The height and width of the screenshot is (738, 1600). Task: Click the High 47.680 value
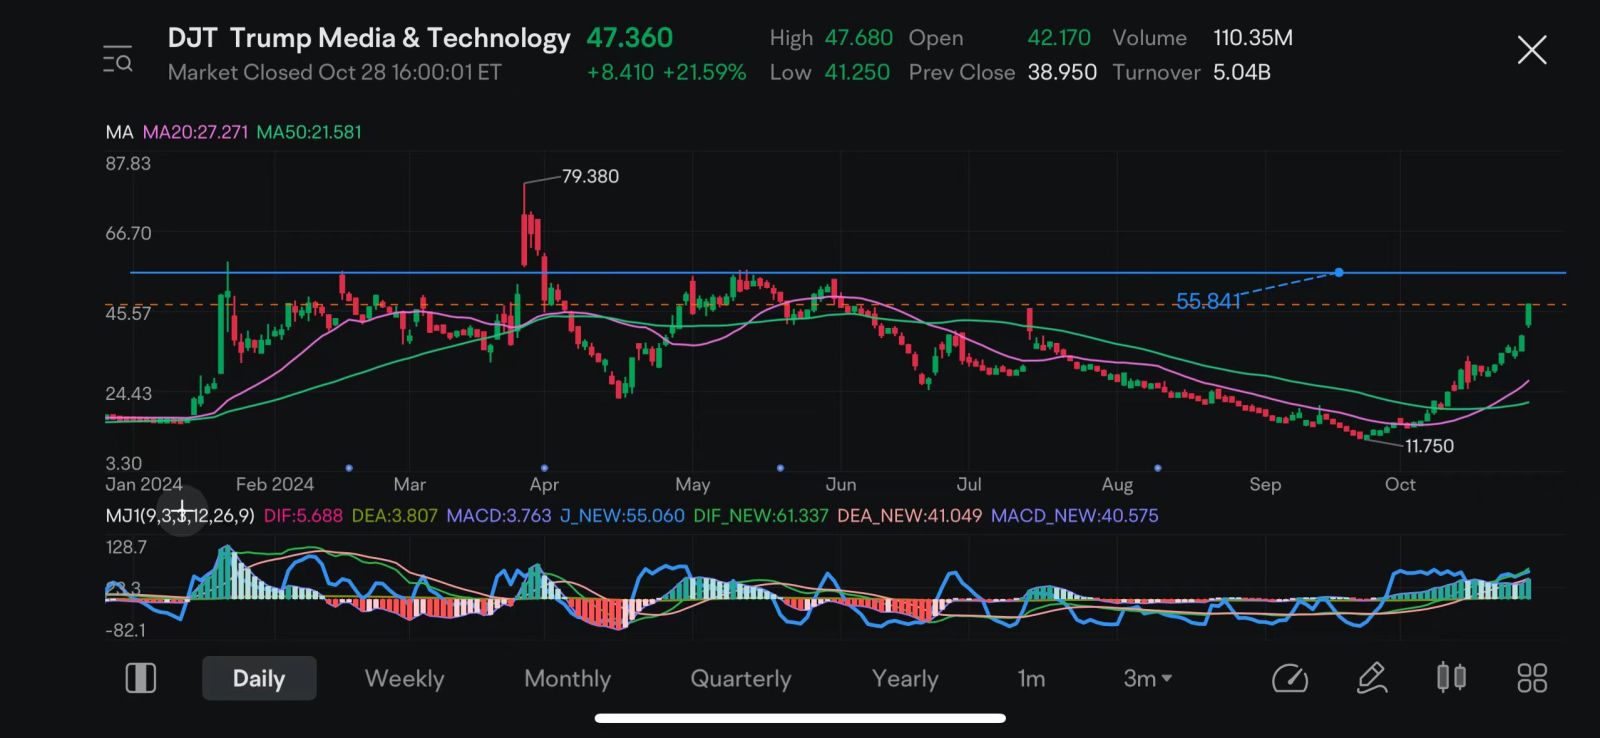click(x=858, y=38)
